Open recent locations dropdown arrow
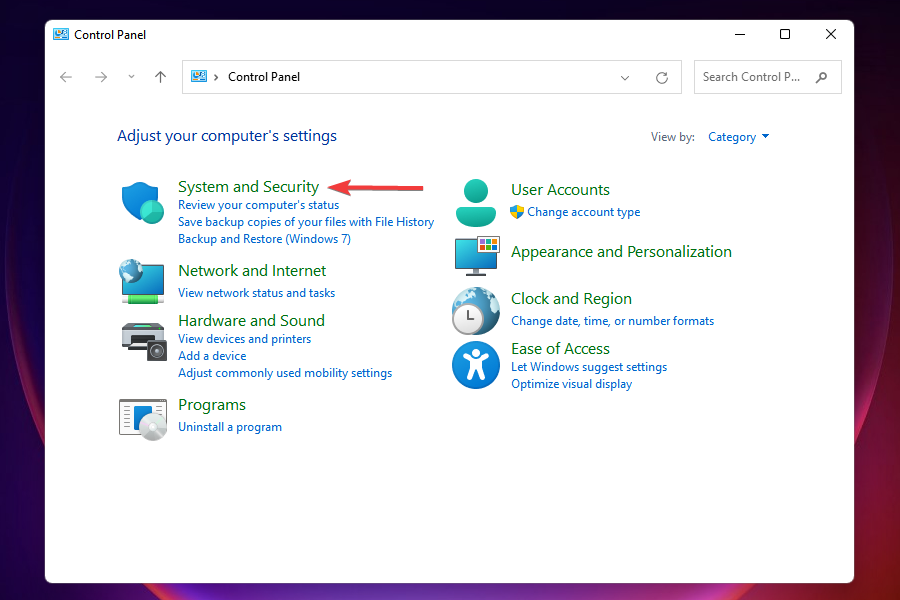 [x=131, y=77]
